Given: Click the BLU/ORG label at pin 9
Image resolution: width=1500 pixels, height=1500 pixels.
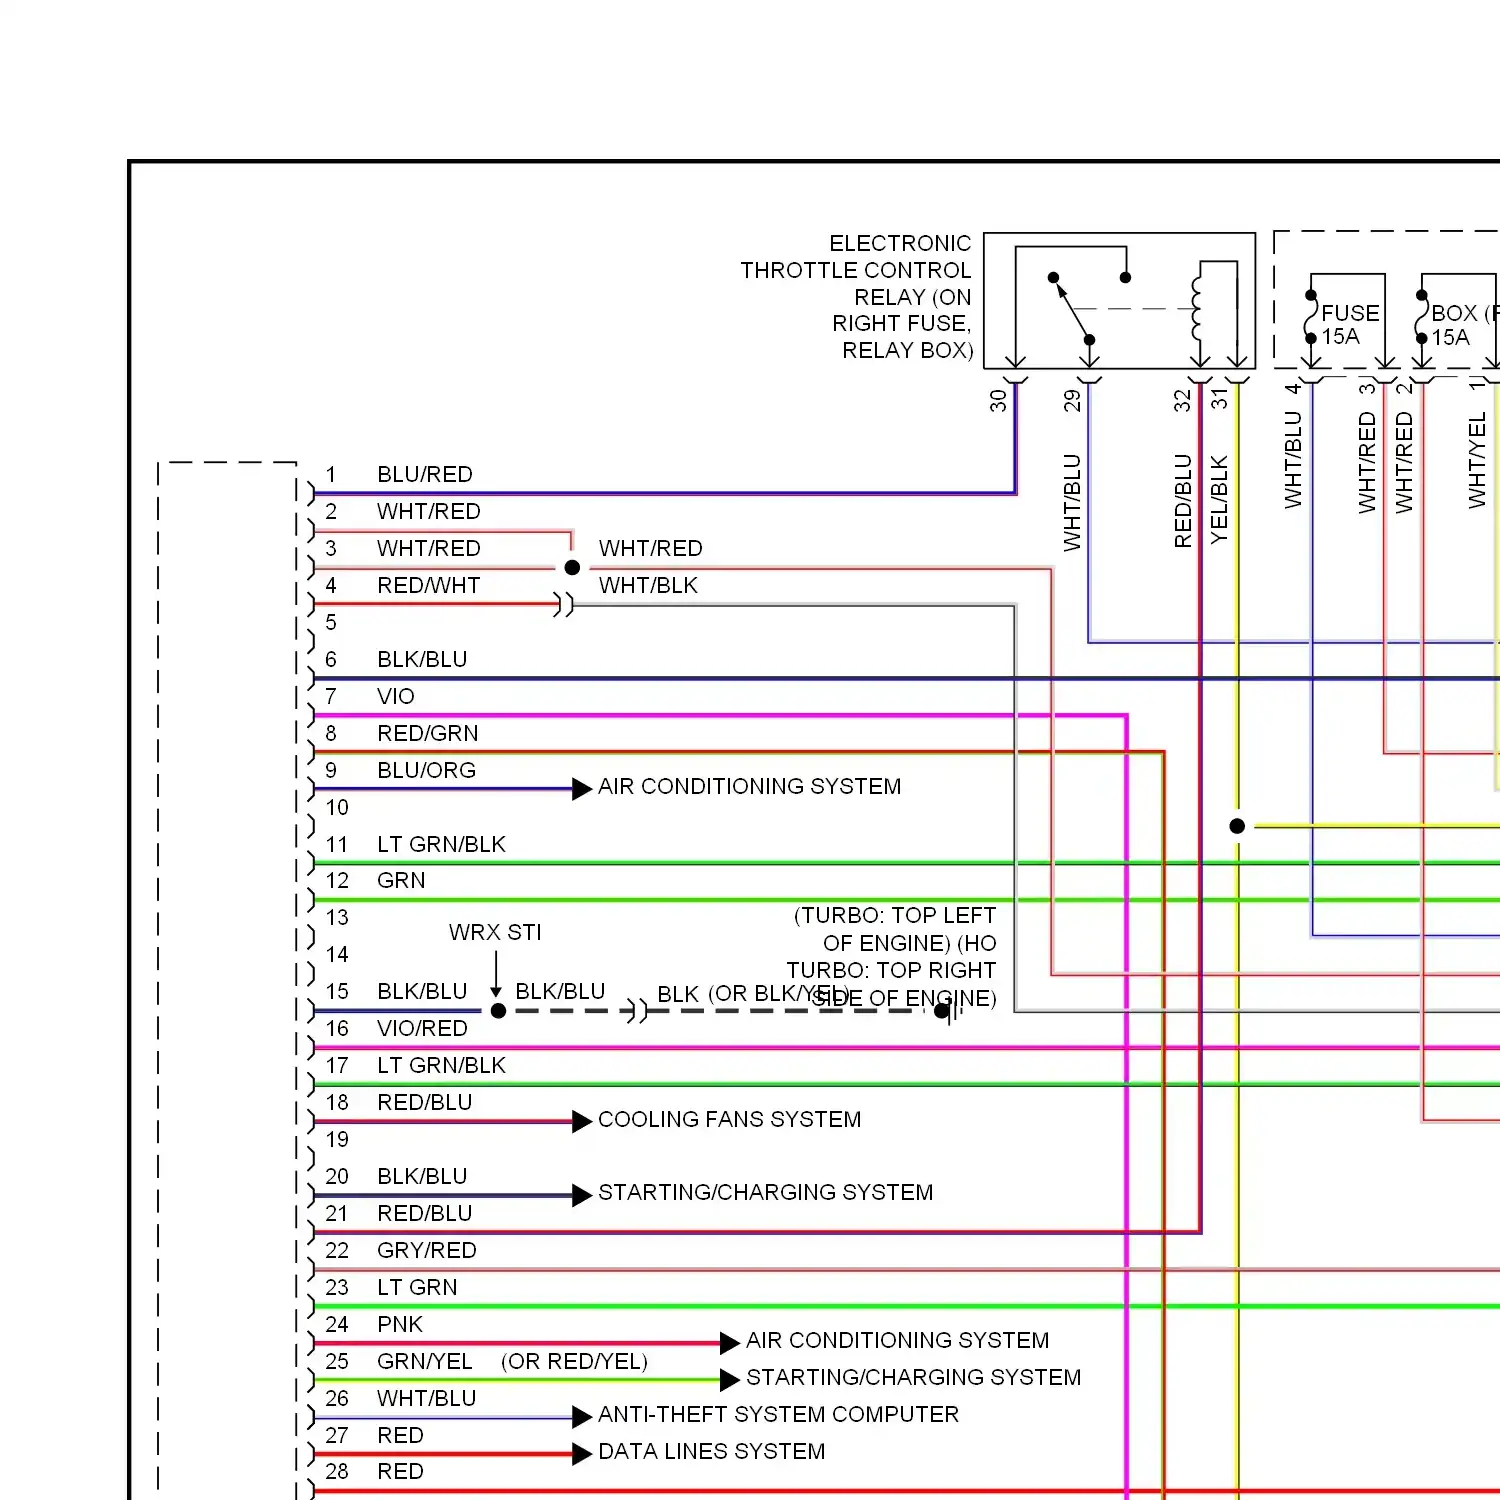Looking at the screenshot, I should point(427,770).
